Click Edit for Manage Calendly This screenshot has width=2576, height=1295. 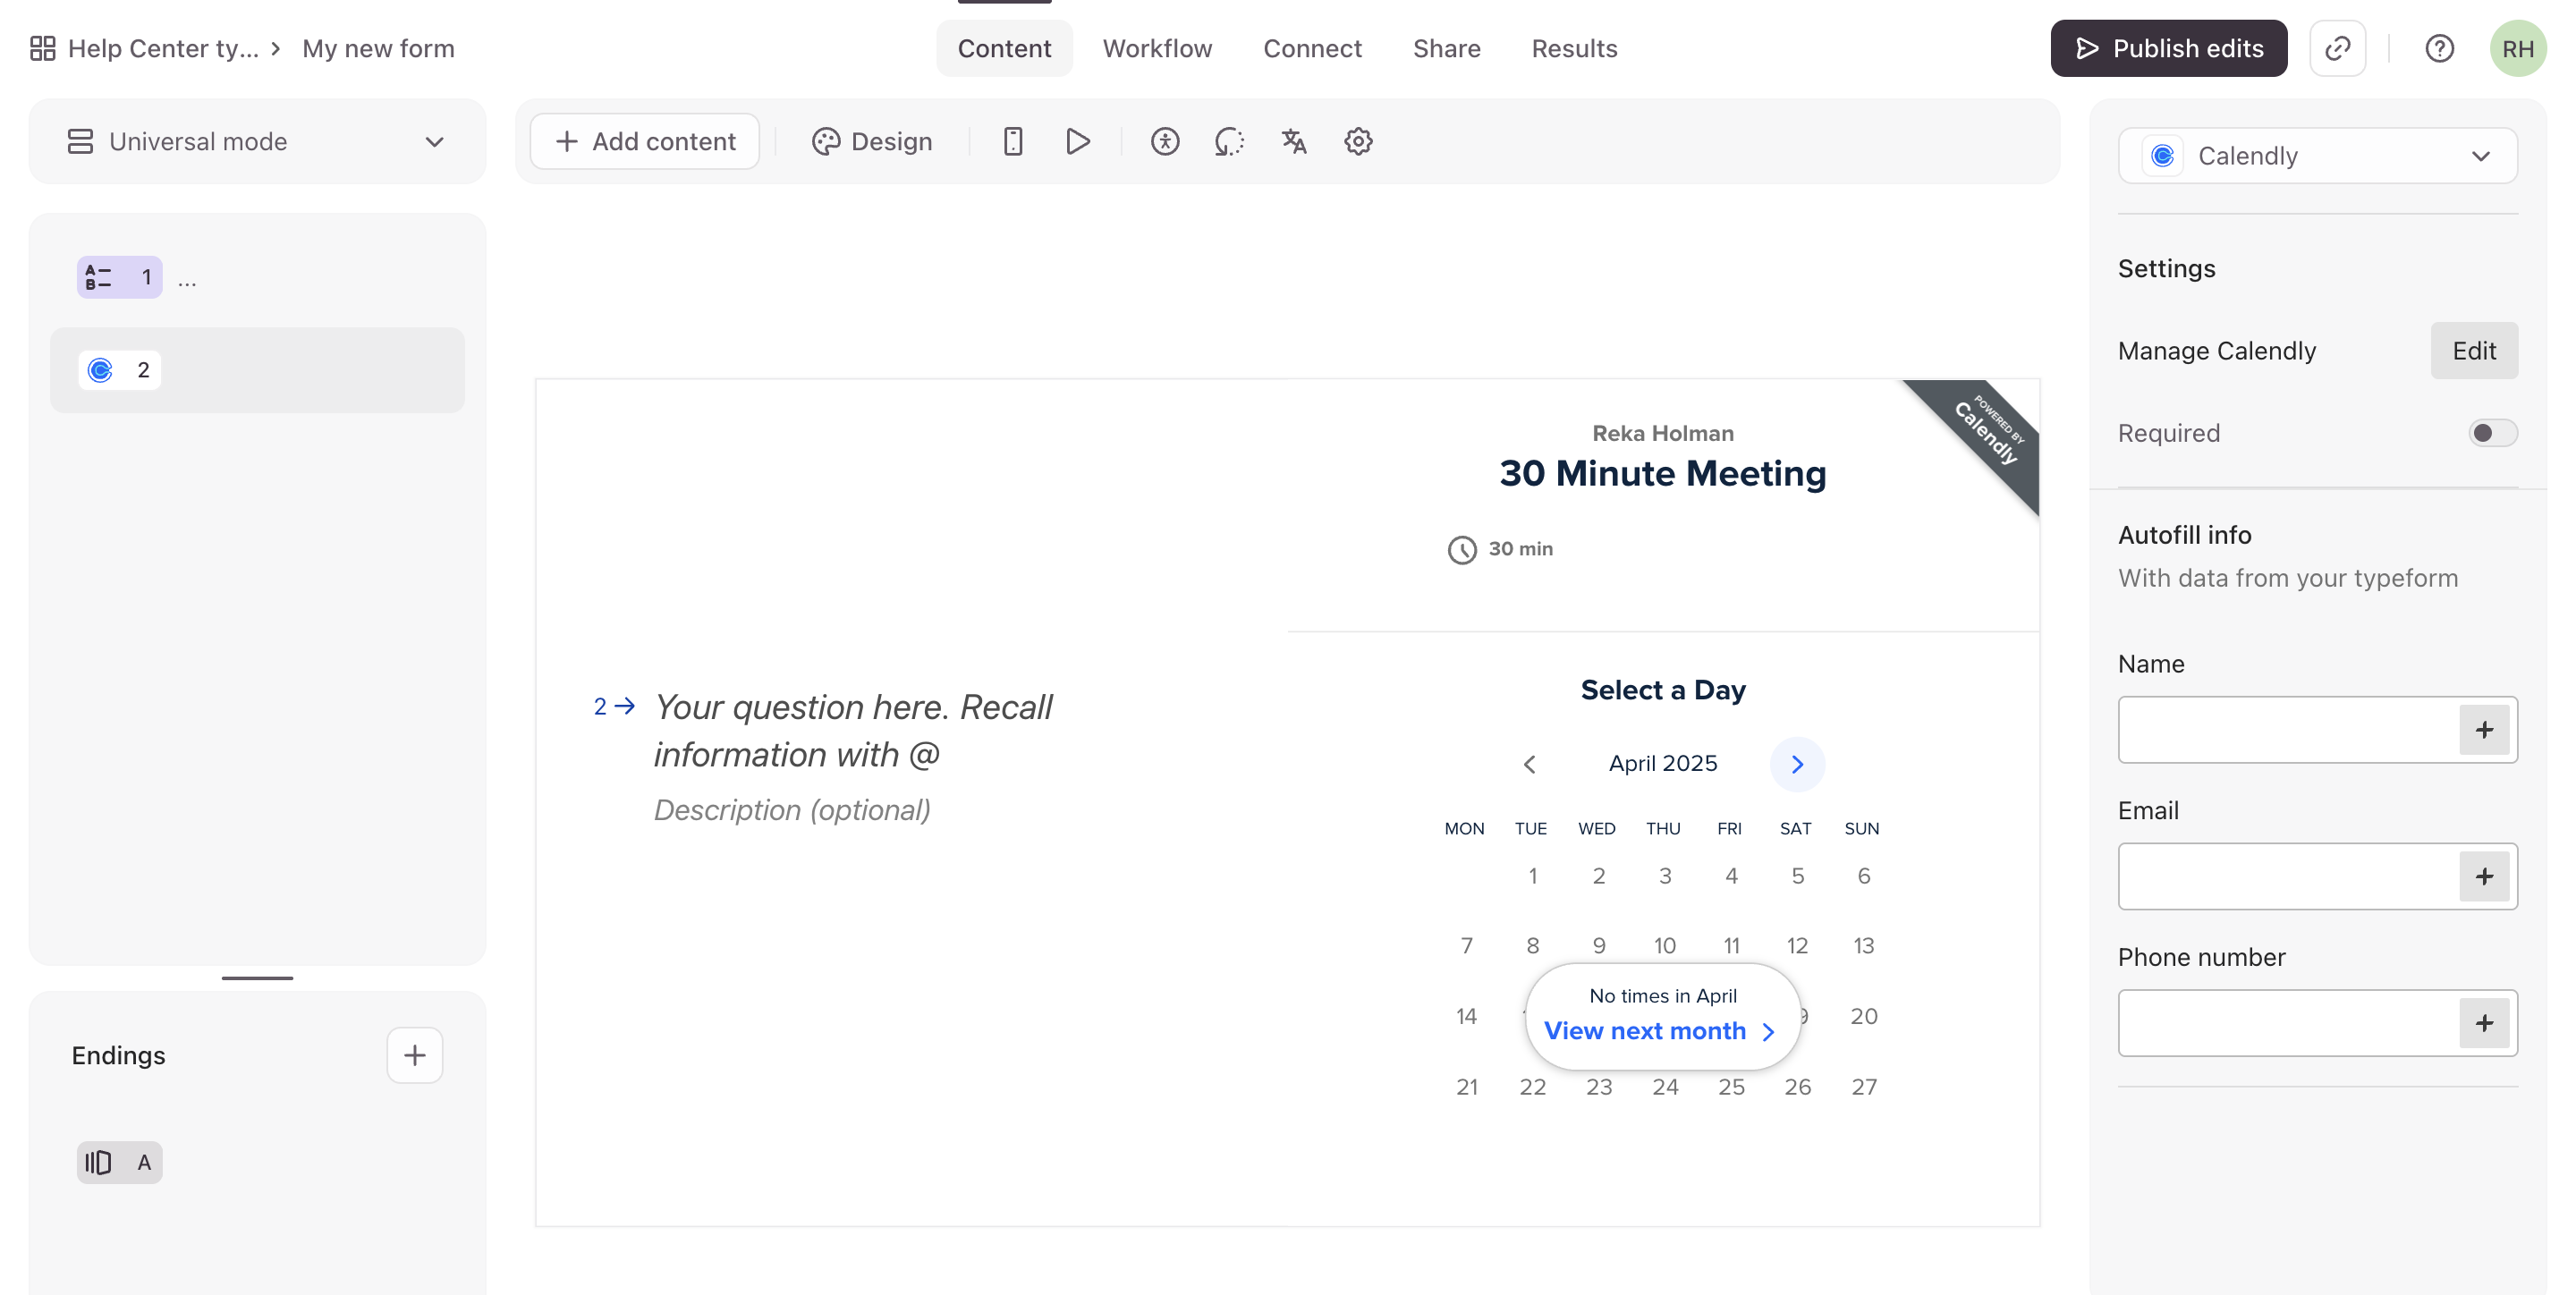(x=2474, y=350)
